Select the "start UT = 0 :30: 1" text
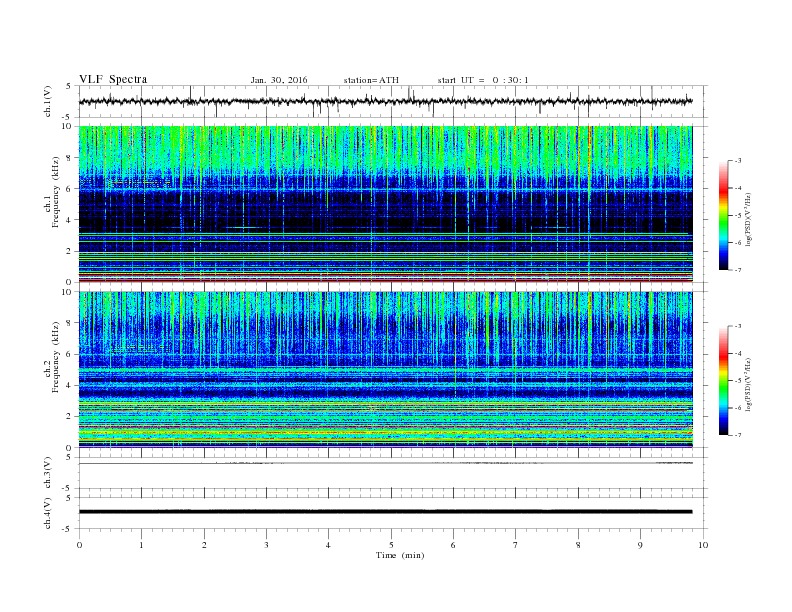 [483, 80]
